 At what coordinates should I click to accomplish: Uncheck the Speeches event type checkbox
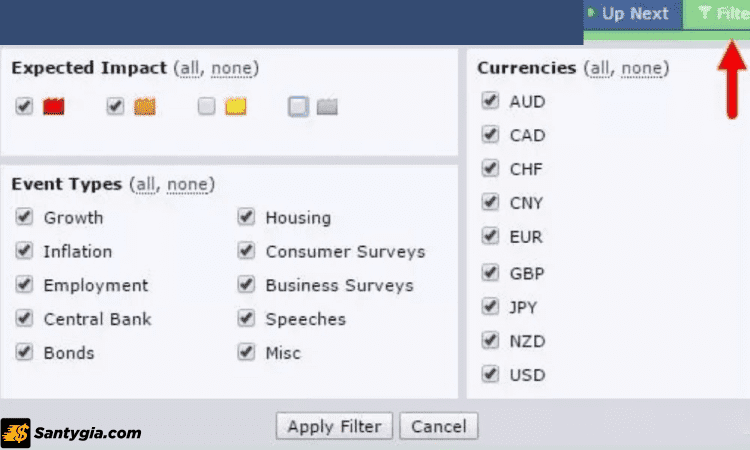246,318
